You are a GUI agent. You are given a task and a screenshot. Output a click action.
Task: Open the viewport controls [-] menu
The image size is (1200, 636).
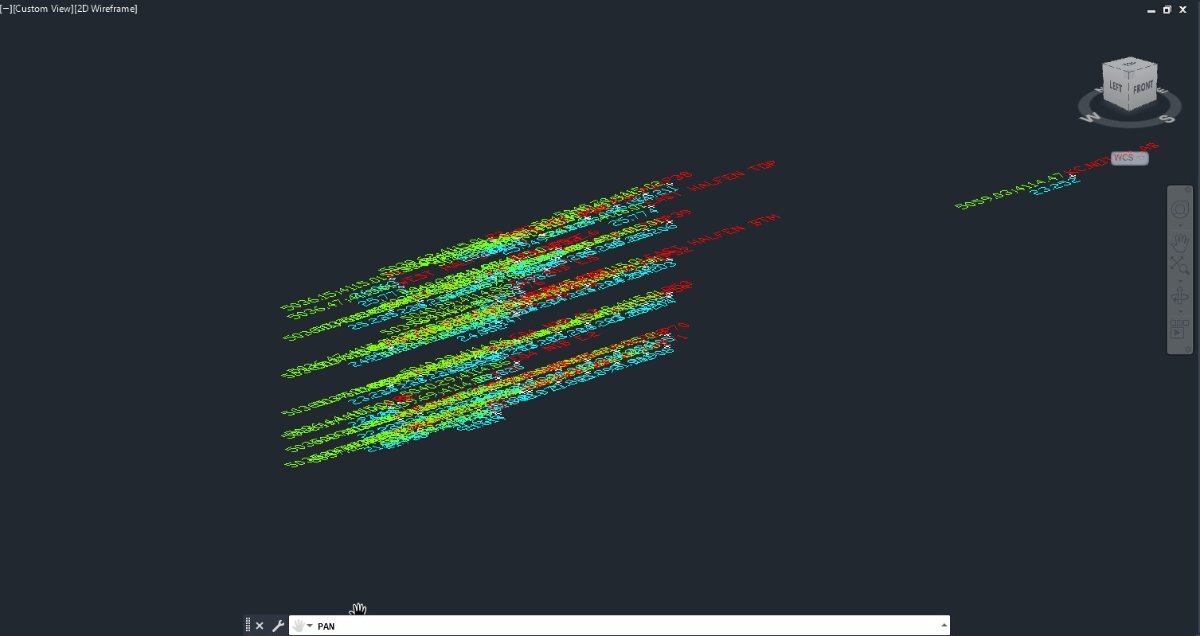pyautogui.click(x=5, y=8)
